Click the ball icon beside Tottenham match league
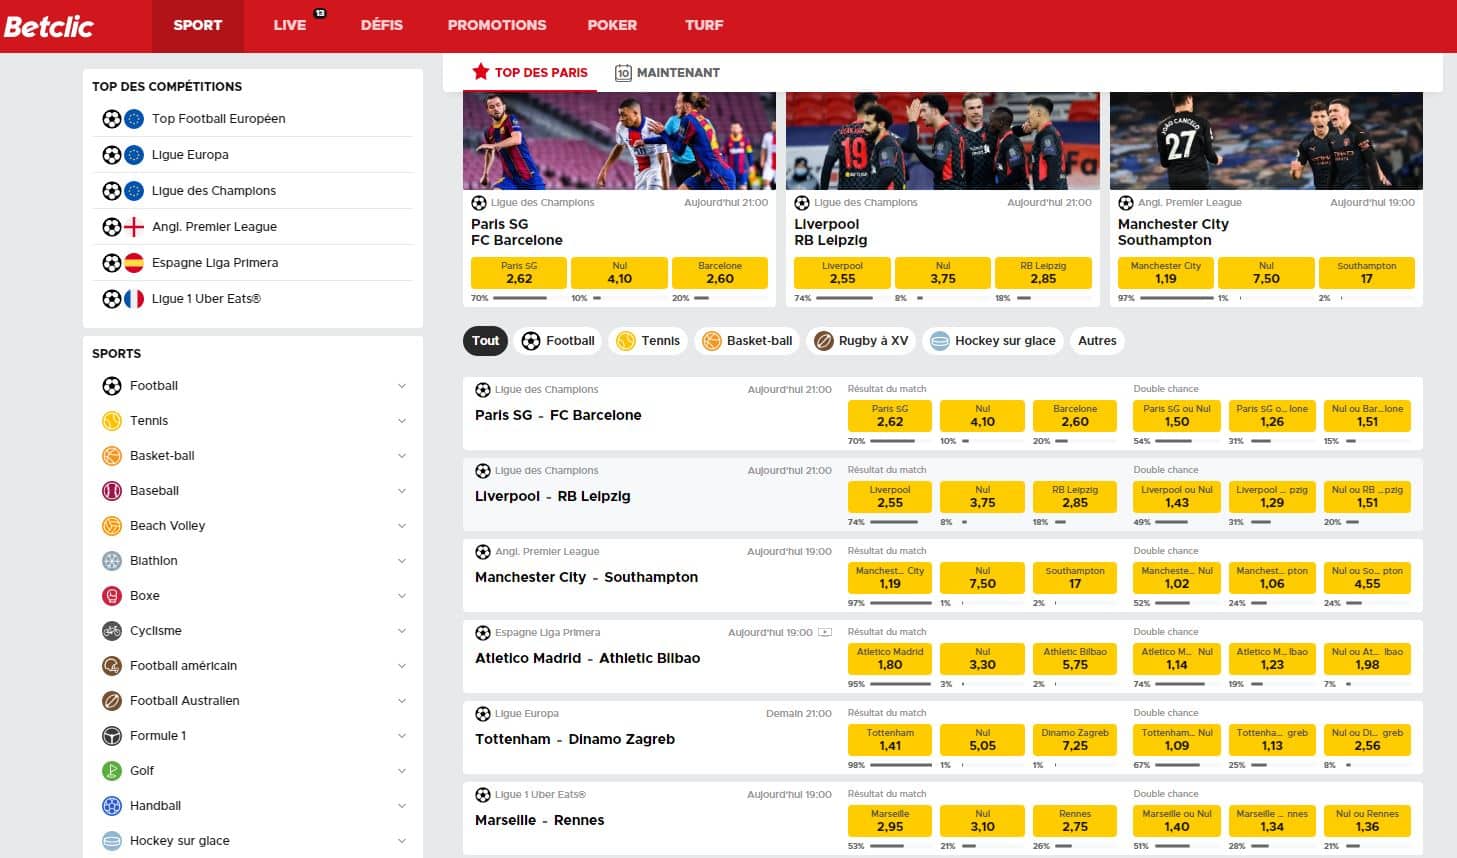Screen dimensions: 1457x858 click(x=483, y=714)
